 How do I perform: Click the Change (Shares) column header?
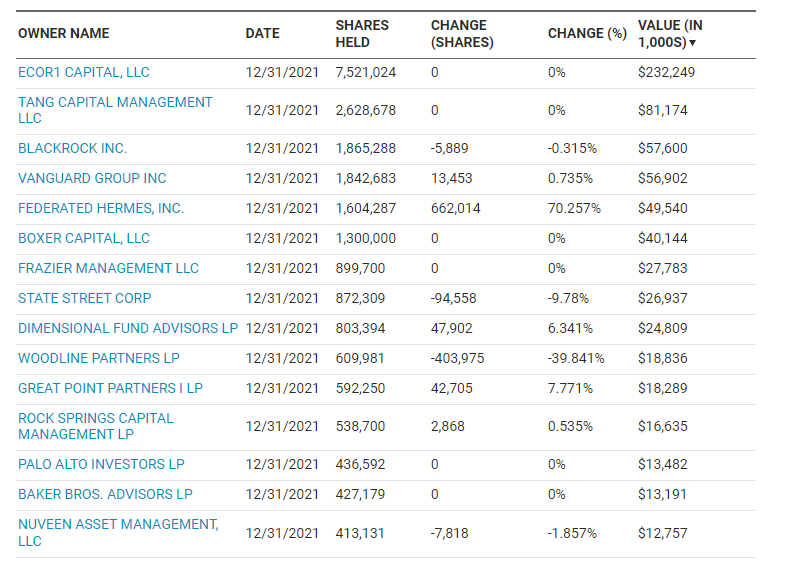point(462,33)
